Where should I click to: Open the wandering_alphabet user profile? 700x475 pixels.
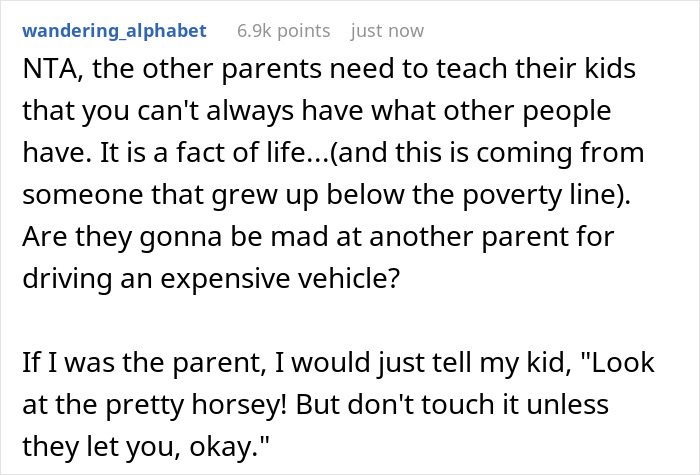coord(114,31)
